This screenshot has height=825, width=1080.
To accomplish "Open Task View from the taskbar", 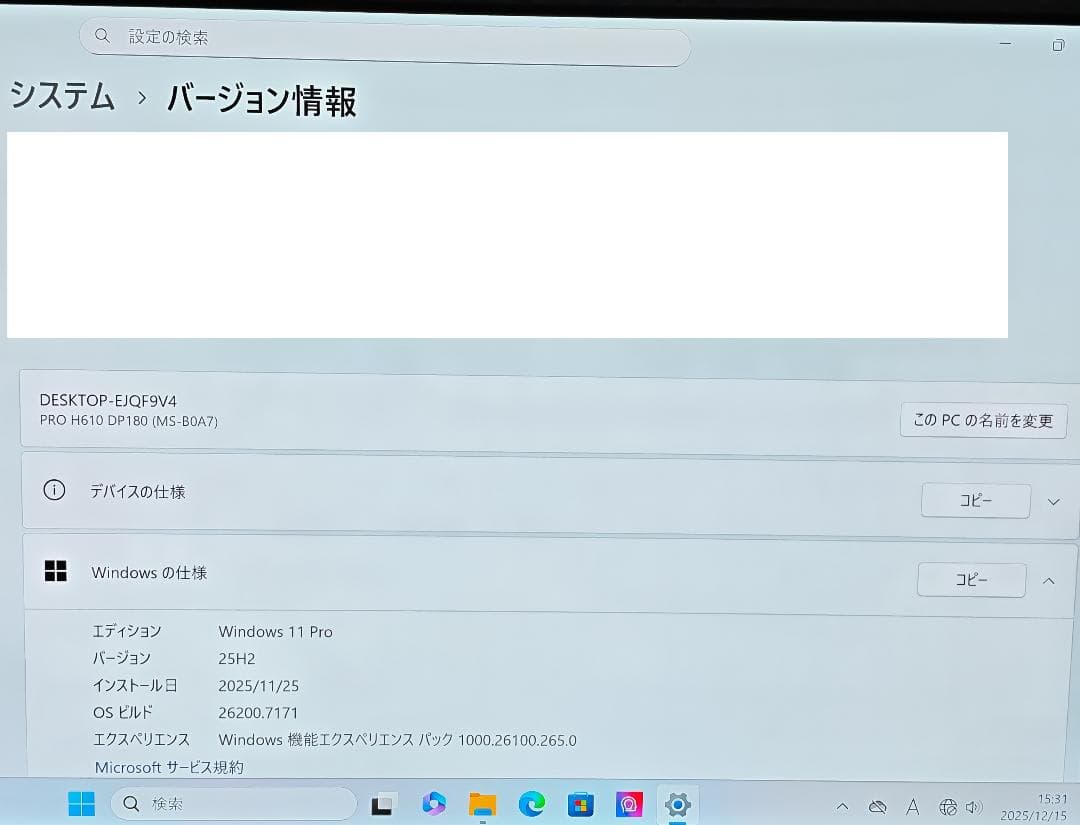I will [x=383, y=803].
